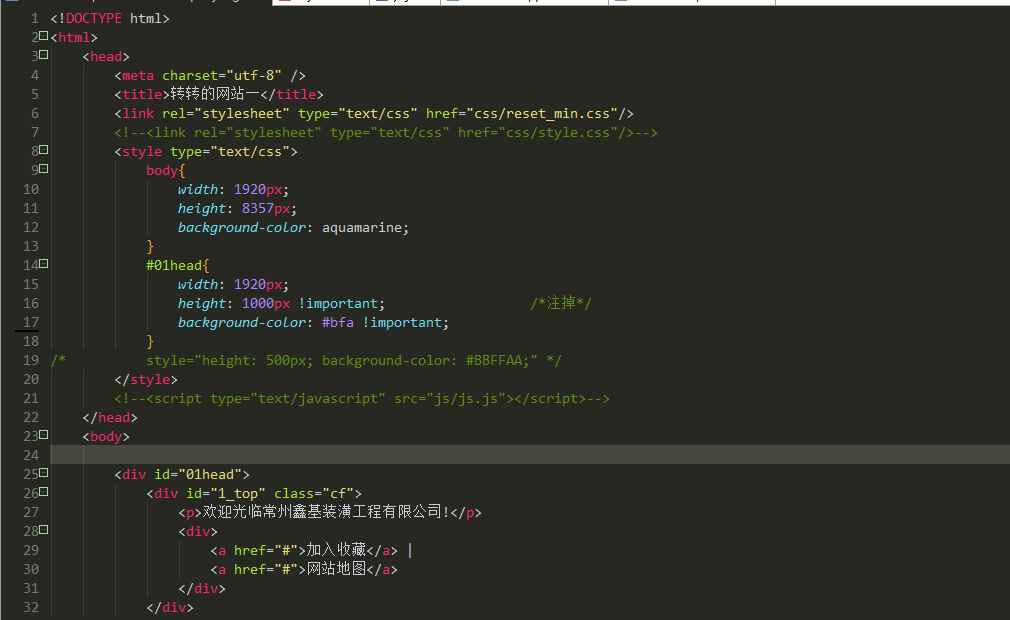Screen dimensions: 1010x620
Task: Select the body{ selector on line 9
Action: coord(166,171)
